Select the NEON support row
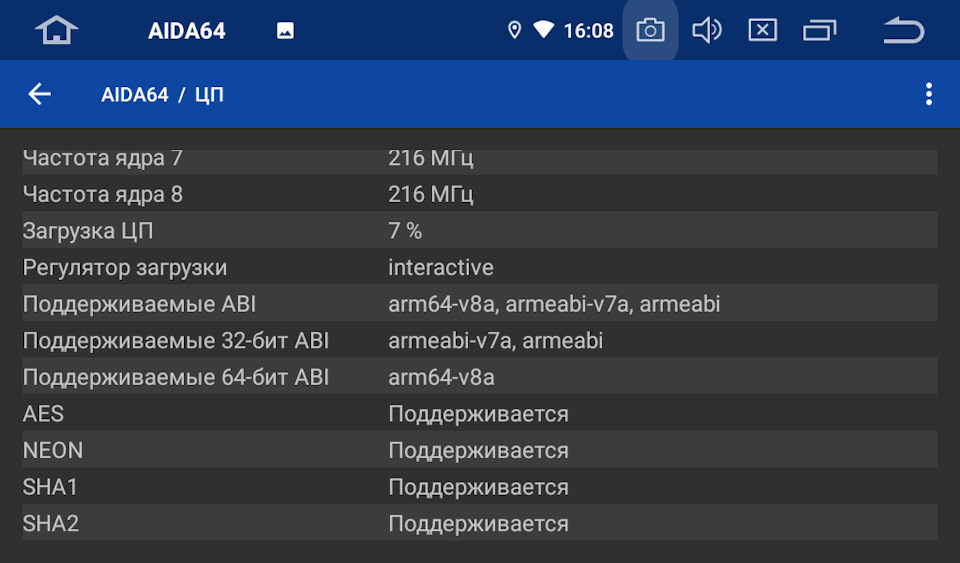The image size is (960, 563). [x=480, y=450]
